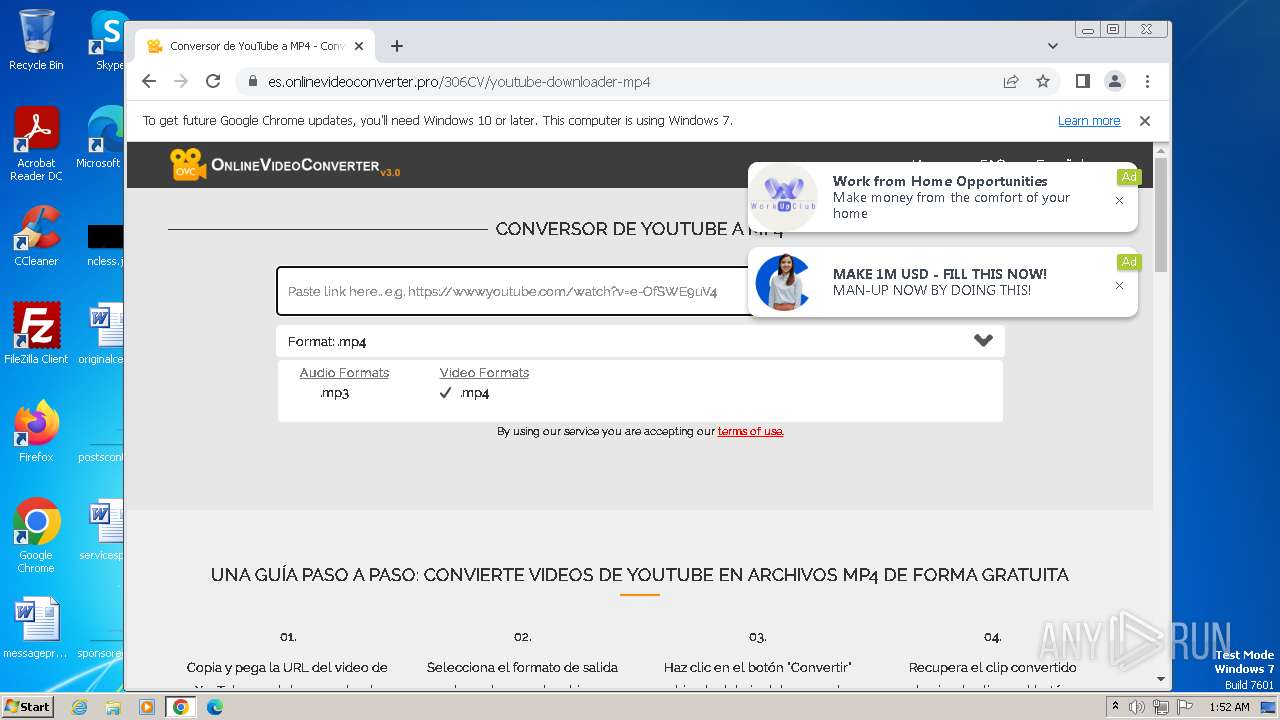This screenshot has width=1280, height=720.
Task: Show hidden system tray icons
Action: [1115, 707]
